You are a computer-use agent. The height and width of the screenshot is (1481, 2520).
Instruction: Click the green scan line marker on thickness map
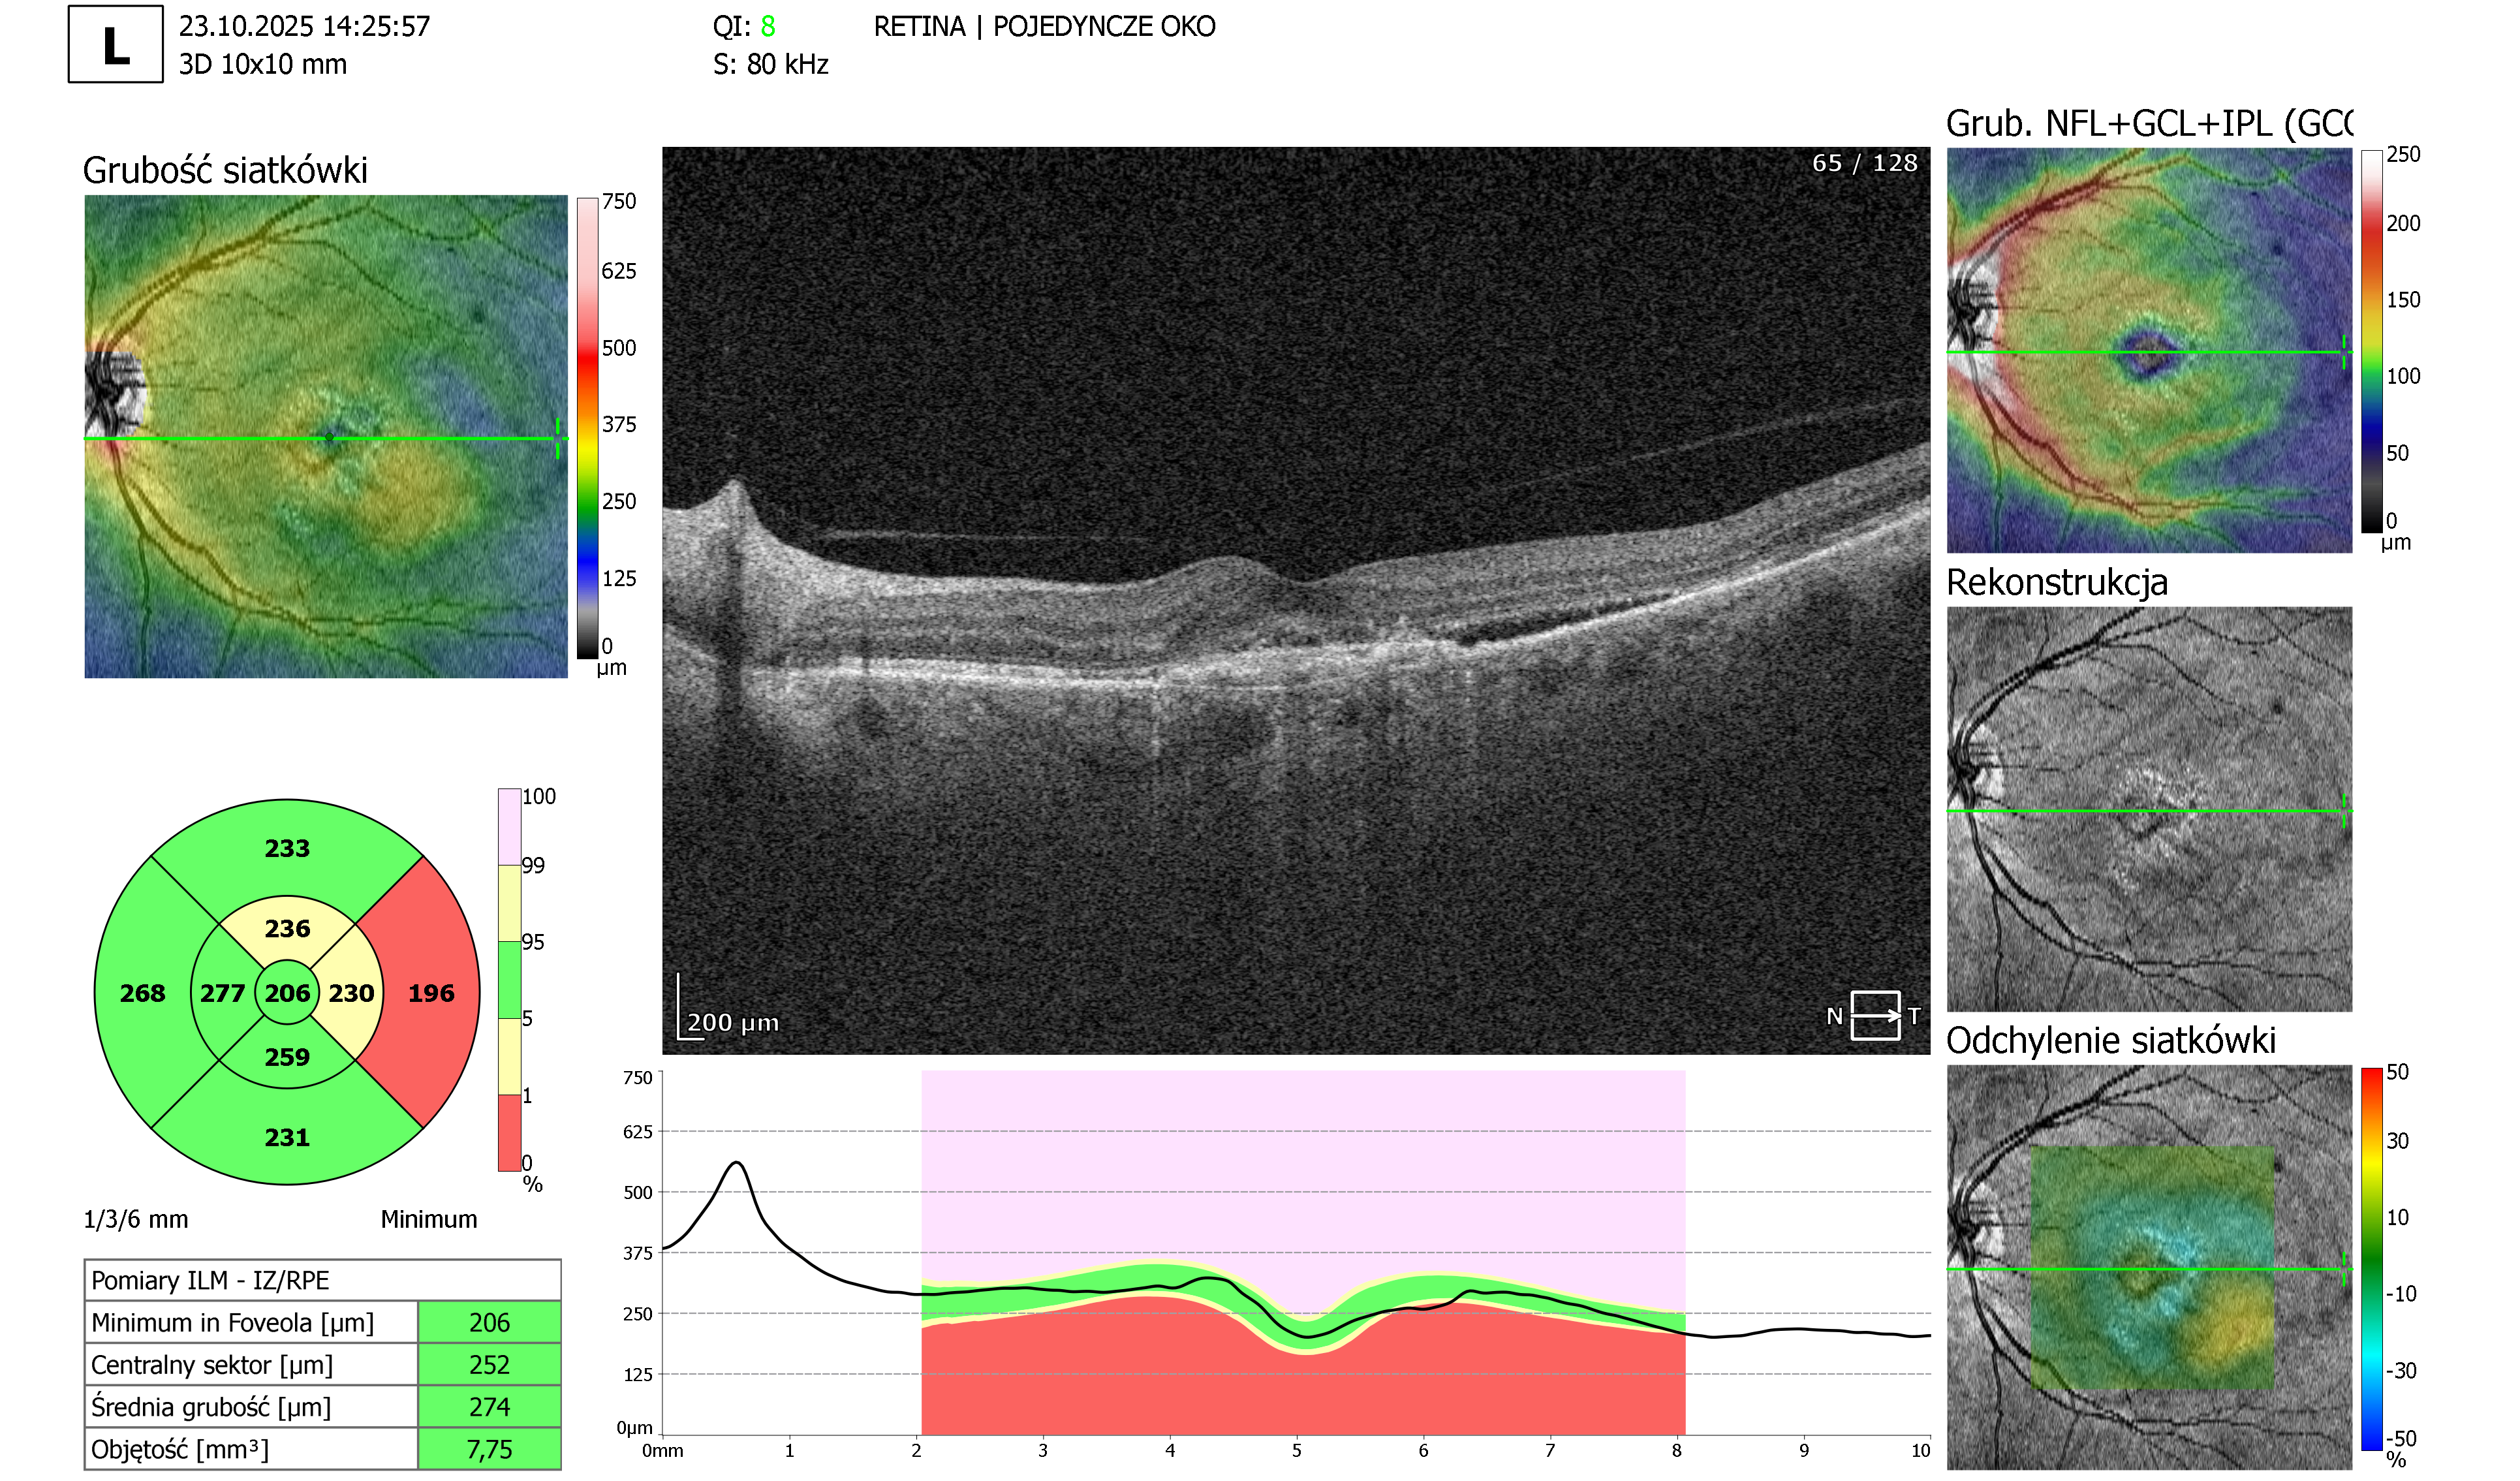tap(558, 439)
